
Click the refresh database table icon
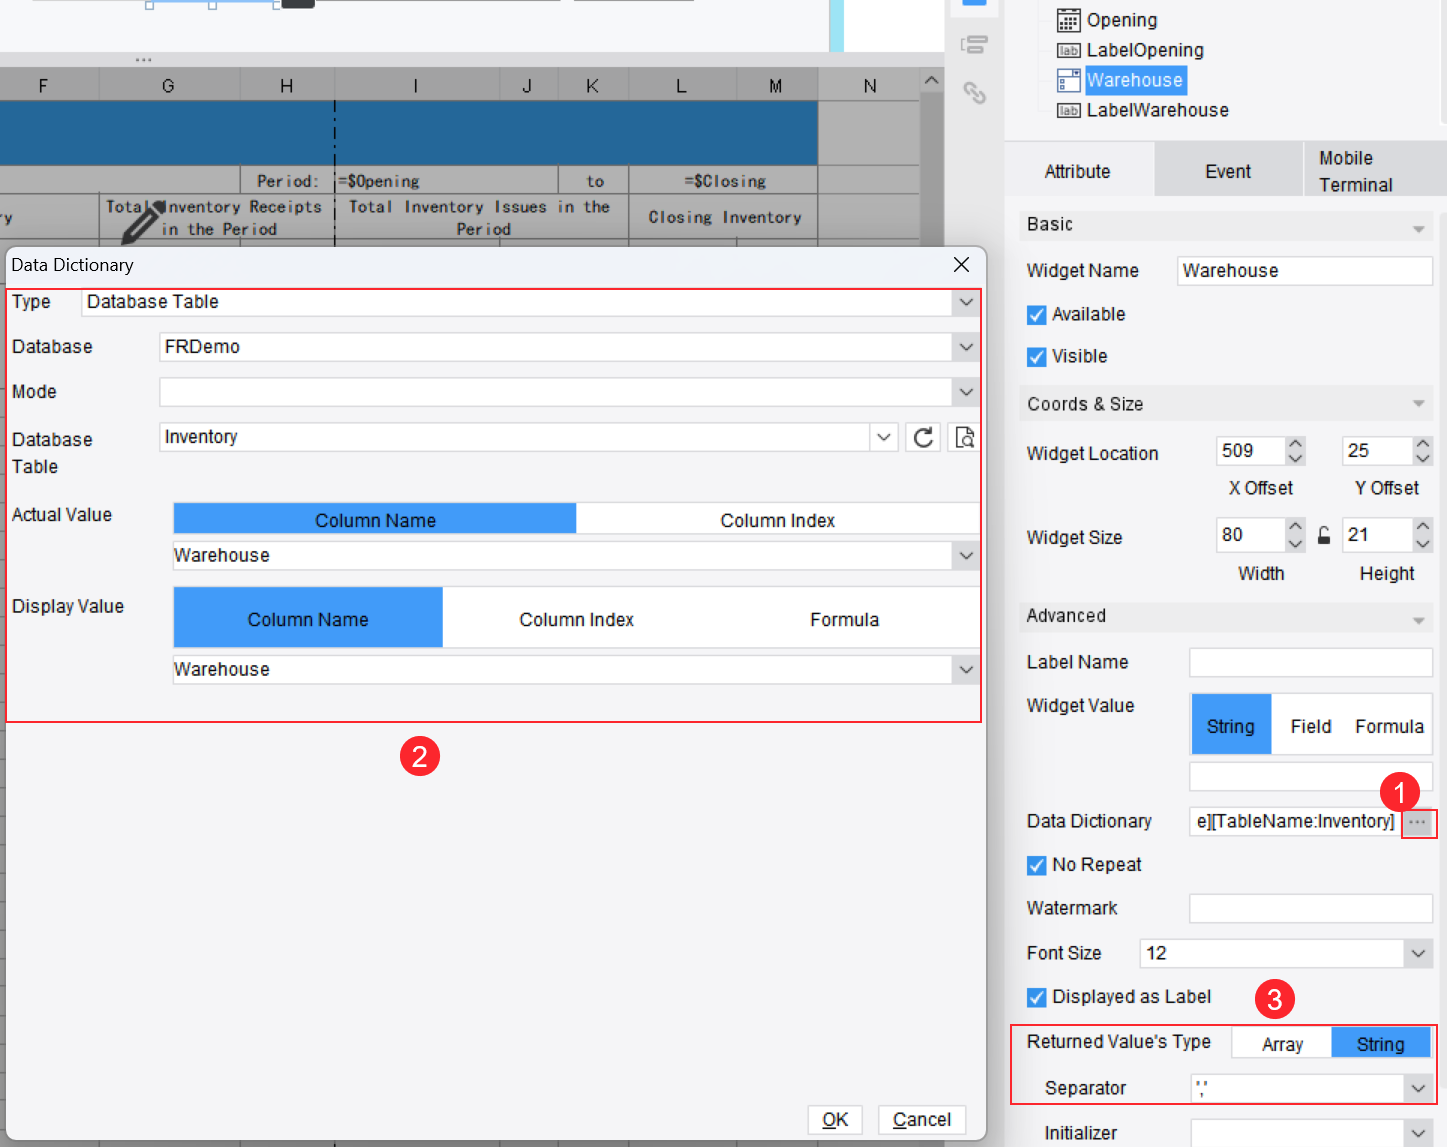(923, 437)
